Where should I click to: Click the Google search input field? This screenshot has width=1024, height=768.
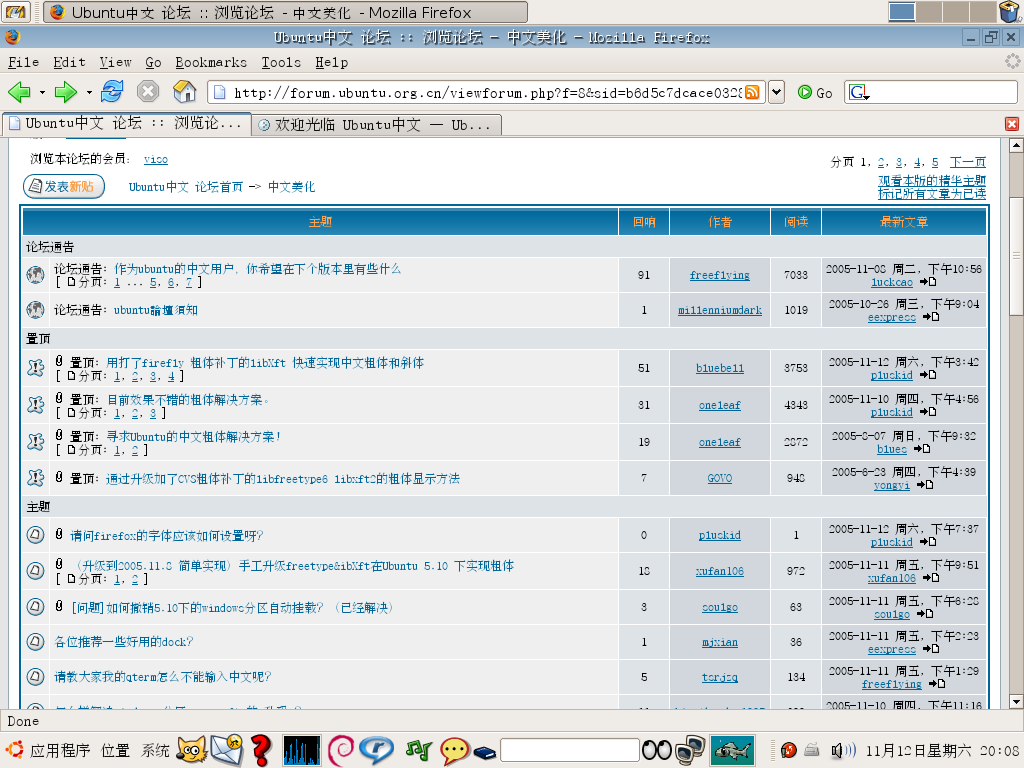(x=943, y=93)
